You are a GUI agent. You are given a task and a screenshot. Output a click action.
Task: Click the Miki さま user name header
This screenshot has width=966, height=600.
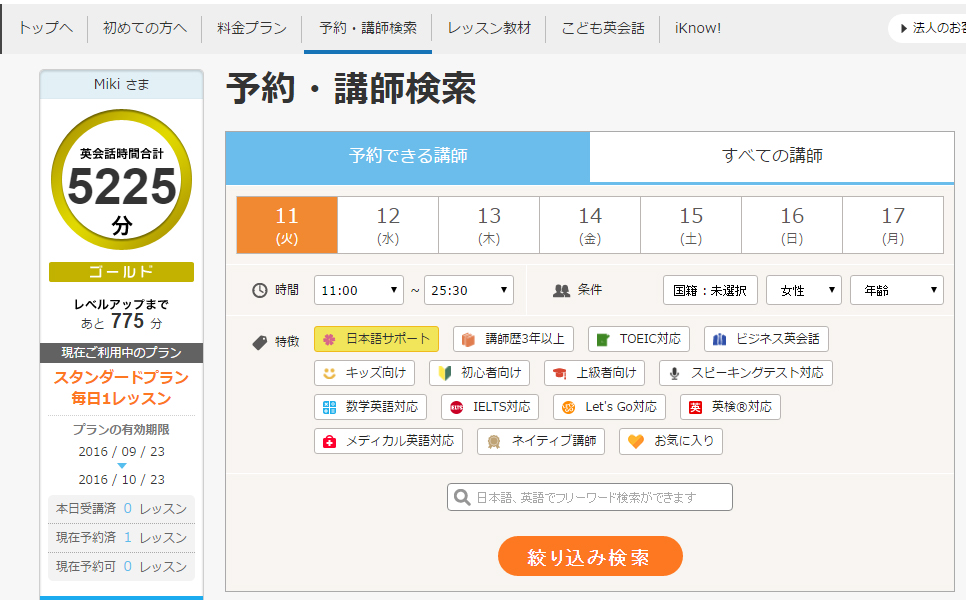click(x=121, y=84)
